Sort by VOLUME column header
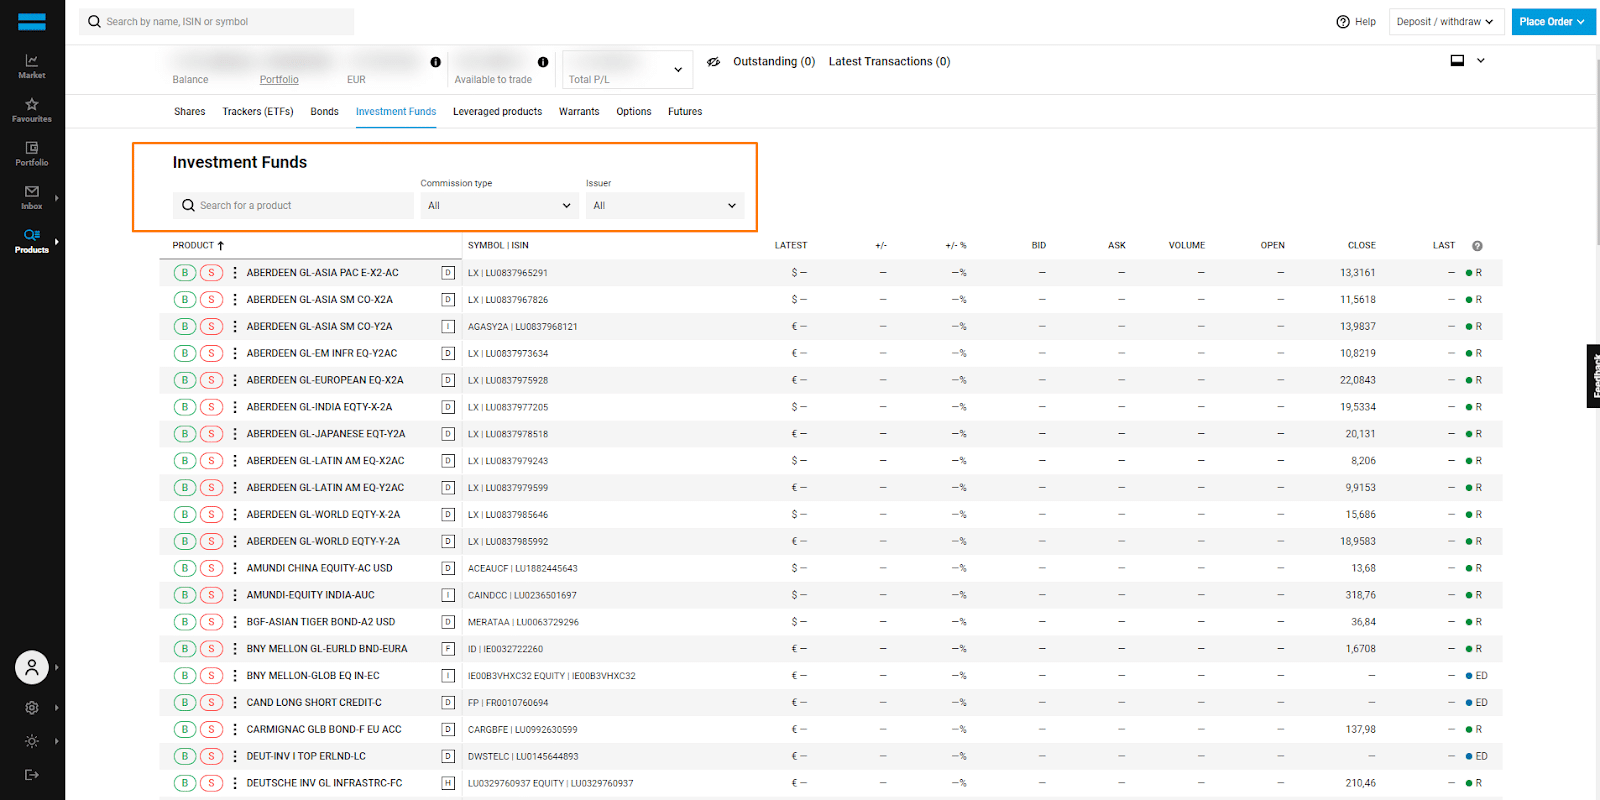Screen dimensions: 1600x800 [1187, 246]
